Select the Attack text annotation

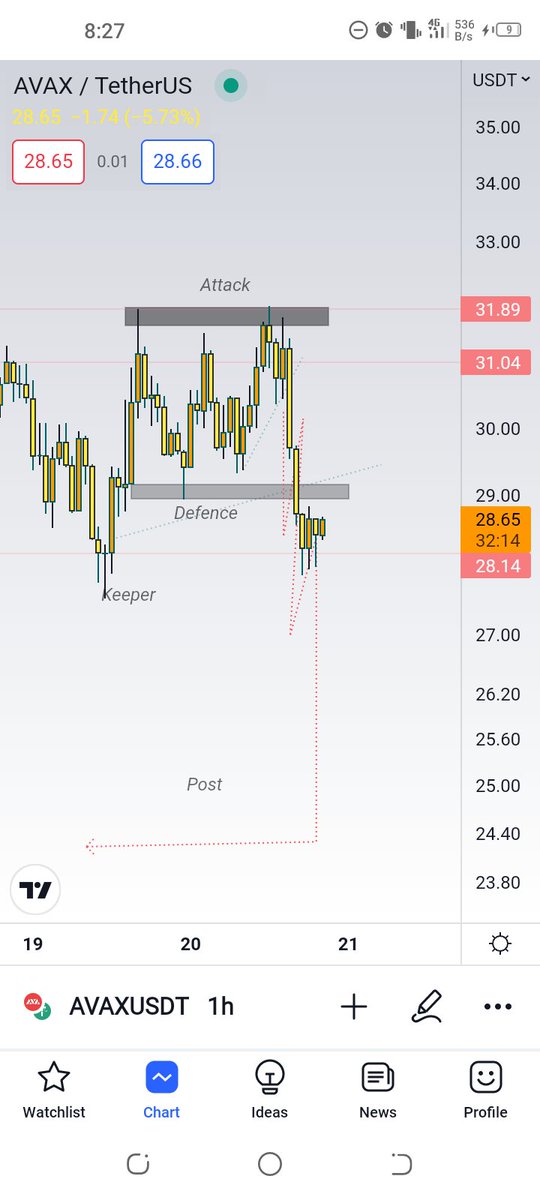pos(225,285)
